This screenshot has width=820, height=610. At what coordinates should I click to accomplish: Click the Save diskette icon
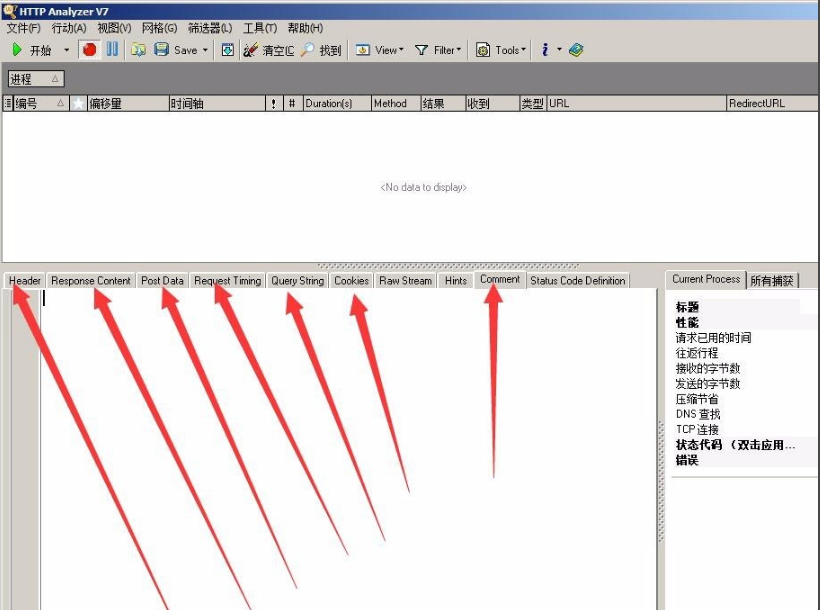point(160,49)
